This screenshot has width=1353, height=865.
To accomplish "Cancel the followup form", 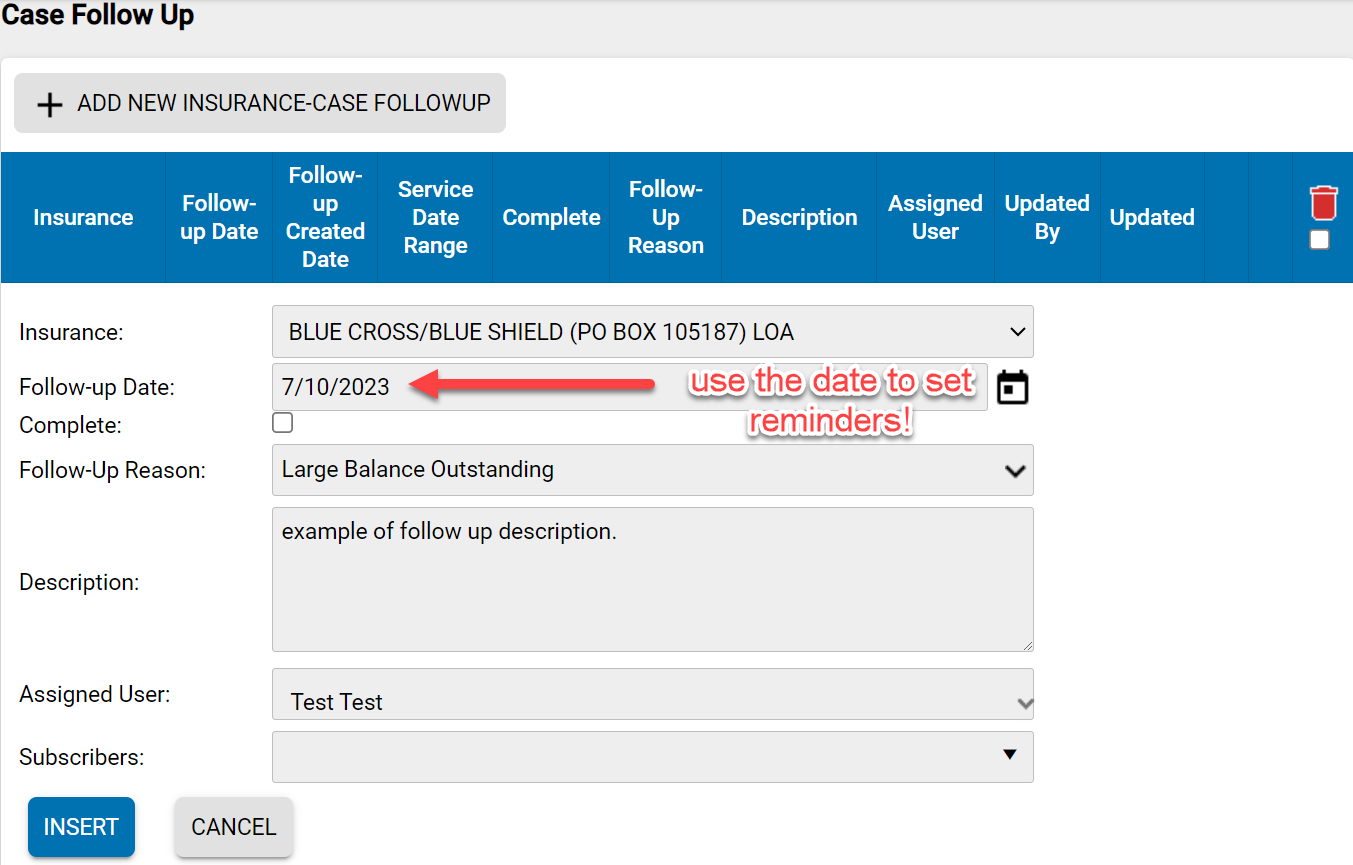I will (233, 827).
